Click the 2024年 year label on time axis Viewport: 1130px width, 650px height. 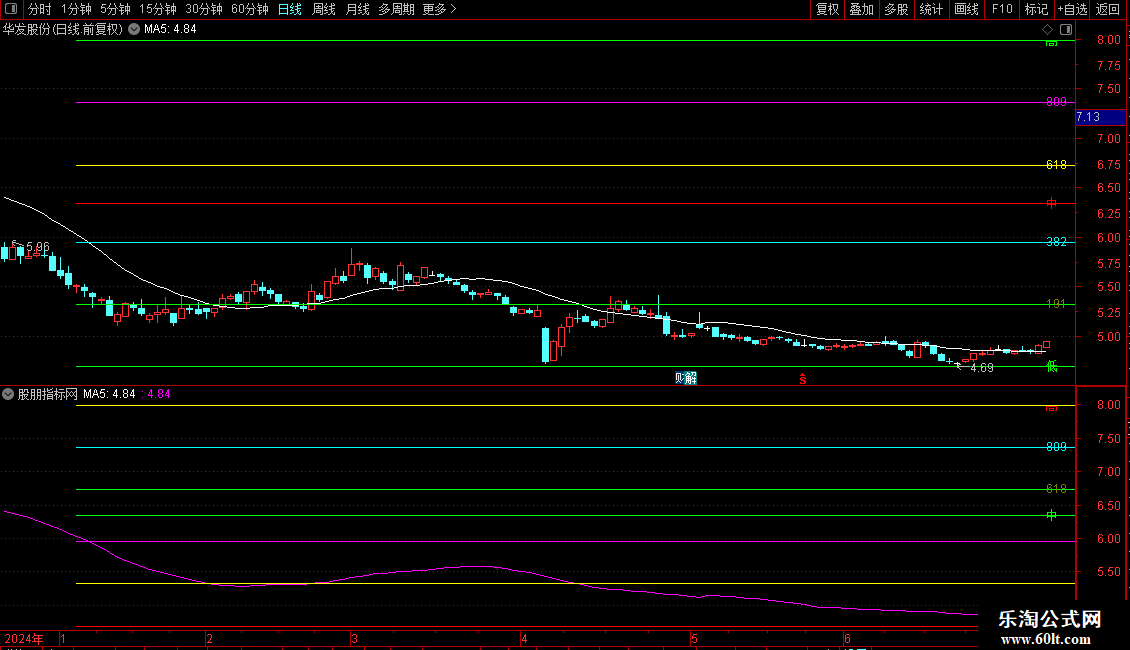24,639
